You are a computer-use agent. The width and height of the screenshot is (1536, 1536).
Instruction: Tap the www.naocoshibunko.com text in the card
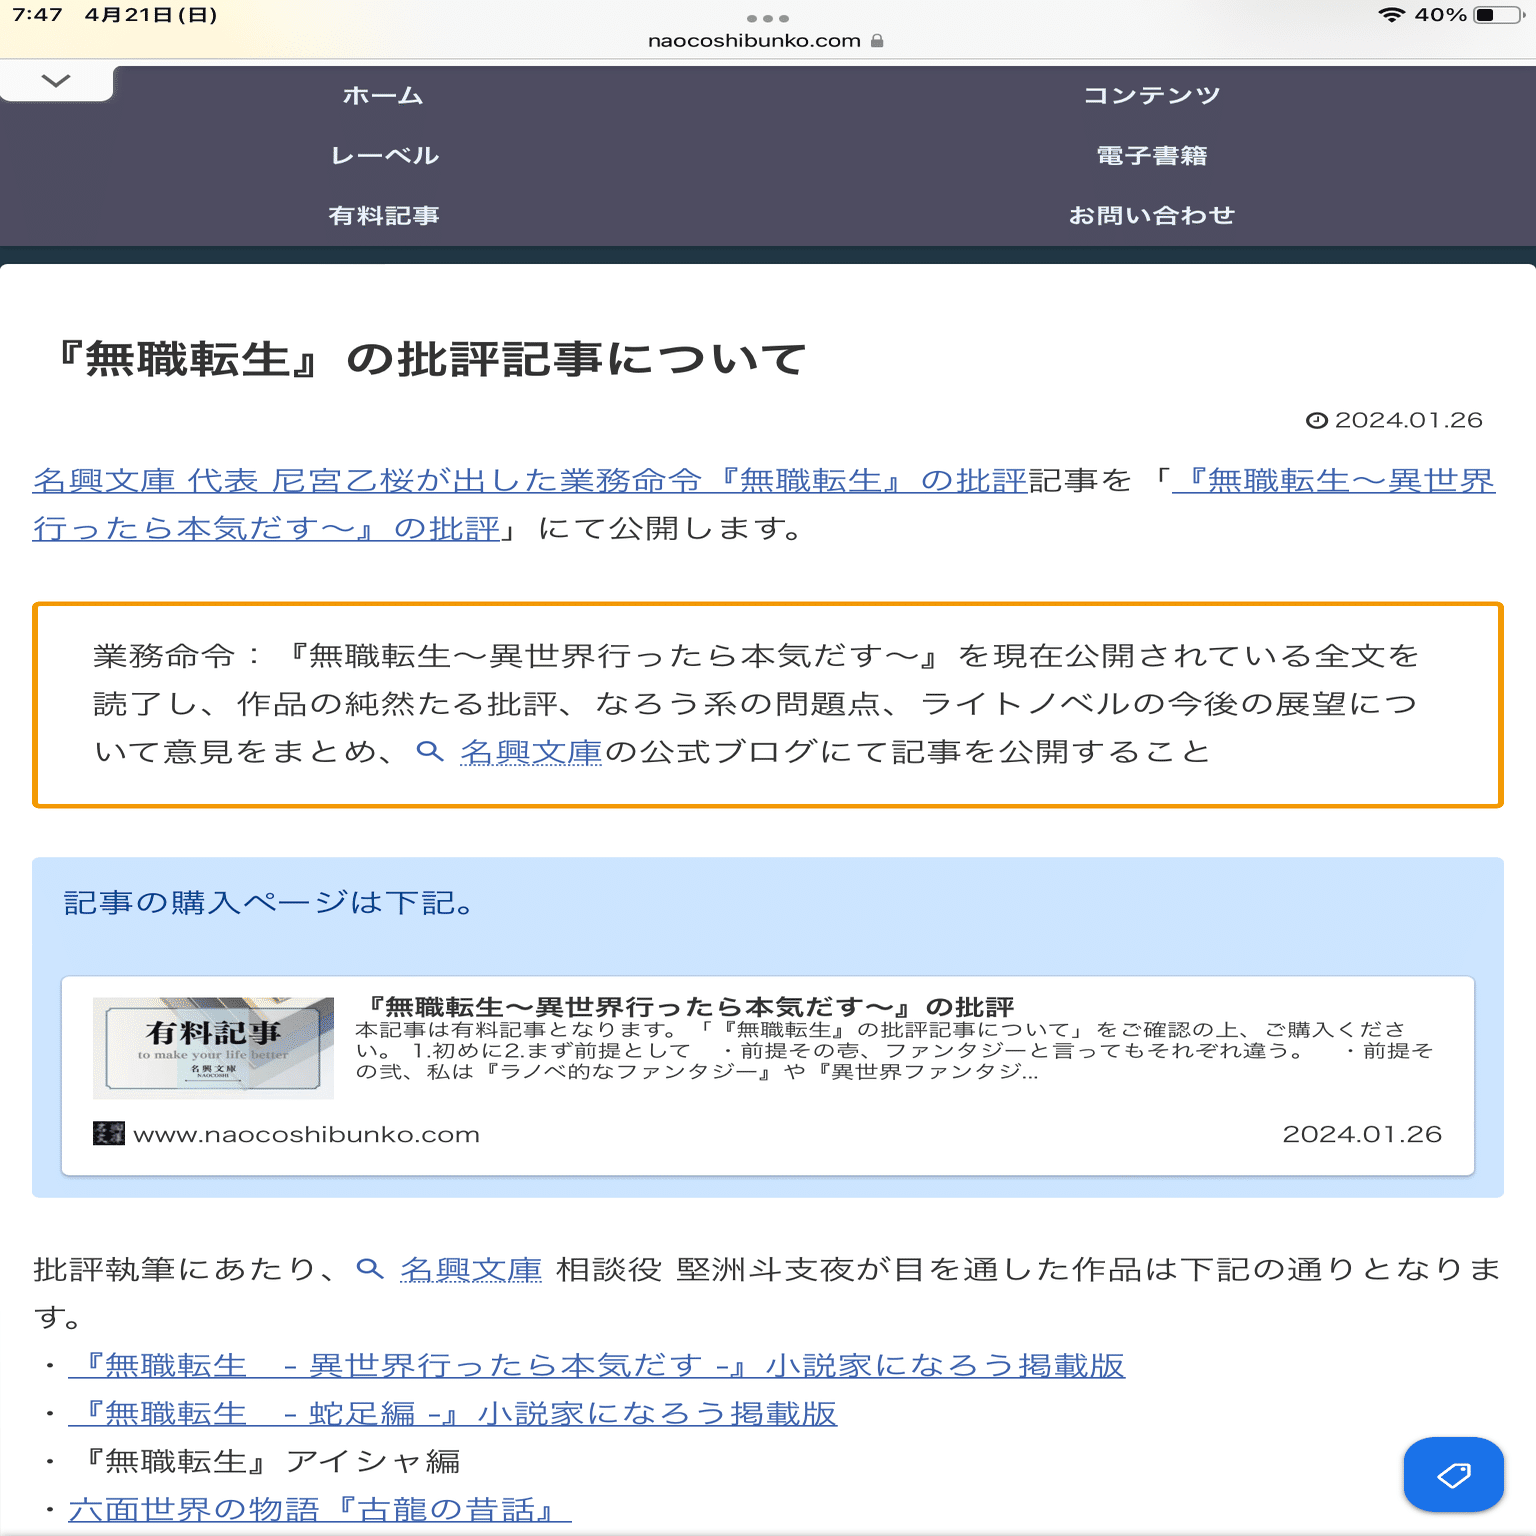tap(306, 1134)
